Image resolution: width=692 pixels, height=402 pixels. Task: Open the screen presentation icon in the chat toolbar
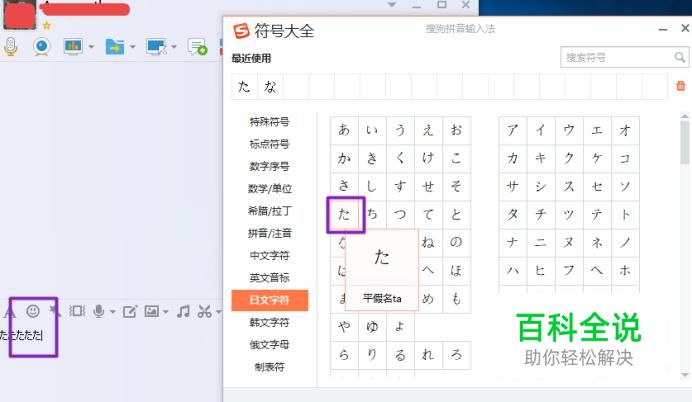coord(73,46)
